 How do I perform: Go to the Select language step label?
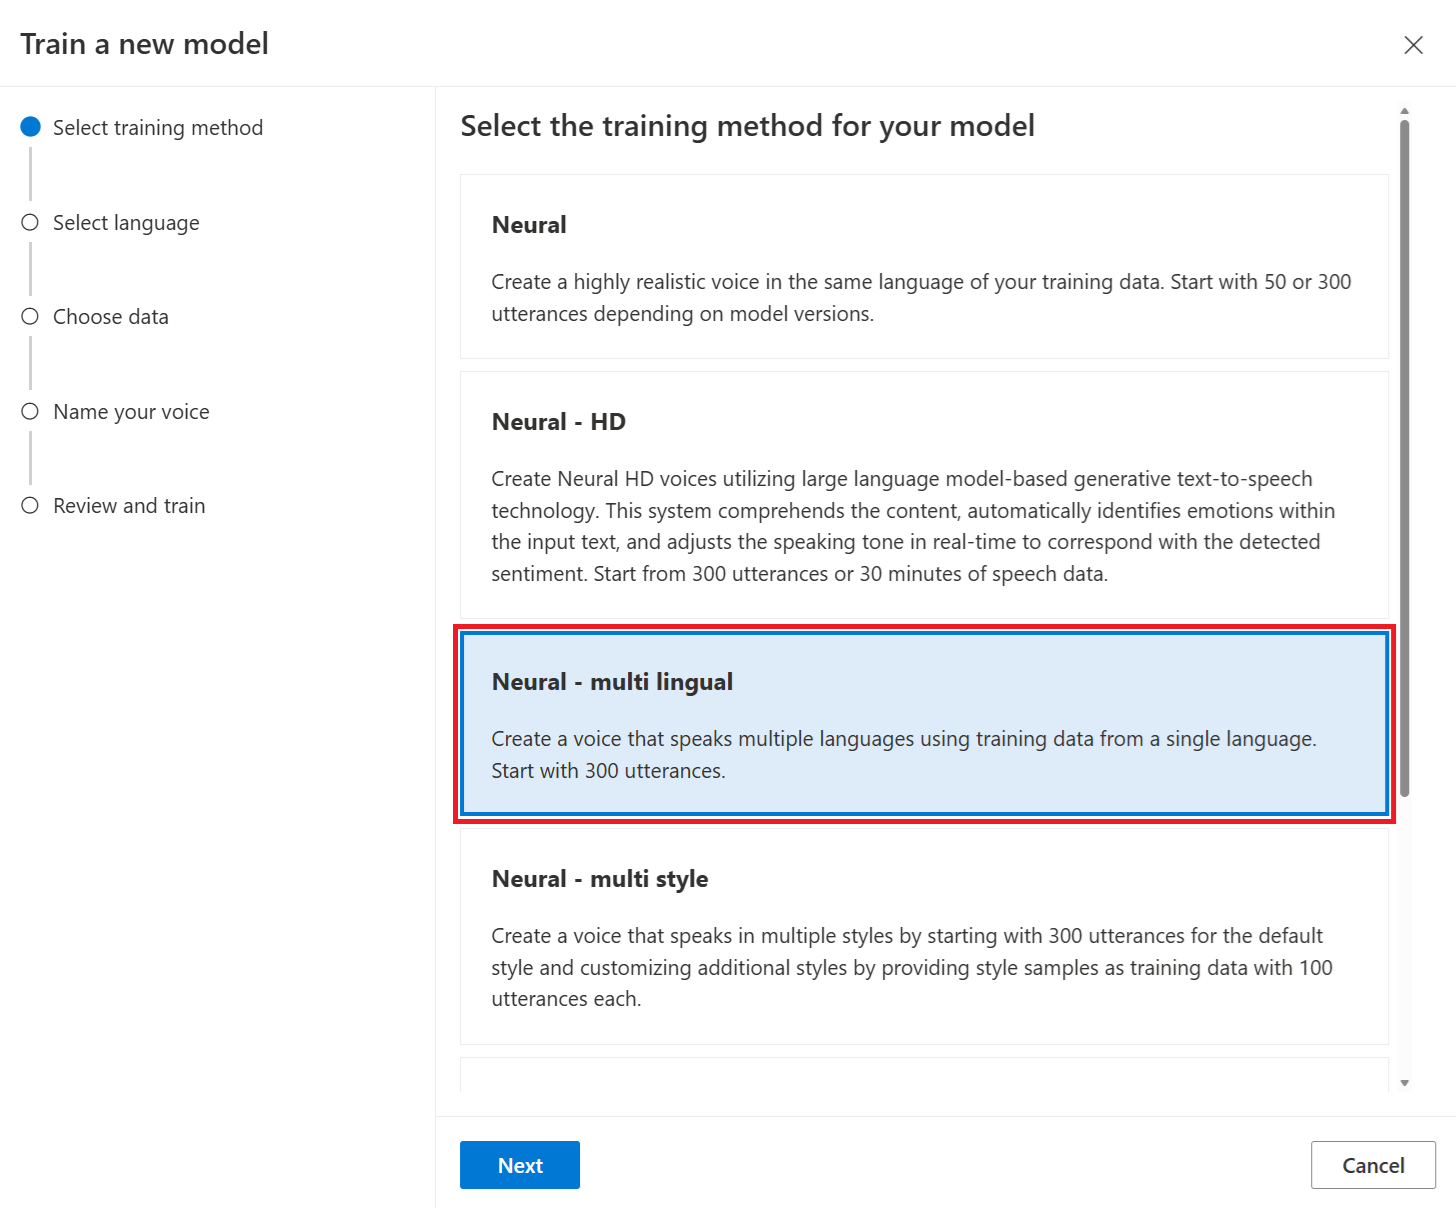point(126,223)
